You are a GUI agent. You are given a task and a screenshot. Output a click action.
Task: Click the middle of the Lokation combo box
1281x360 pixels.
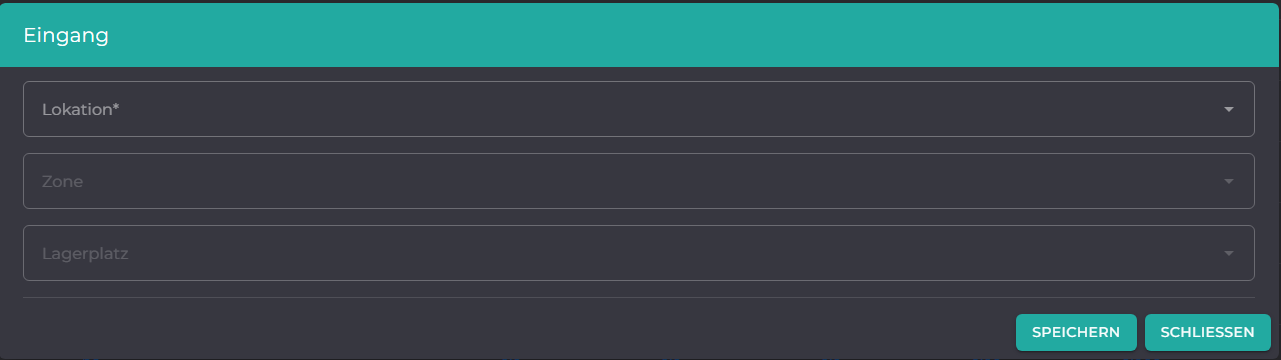(x=638, y=109)
